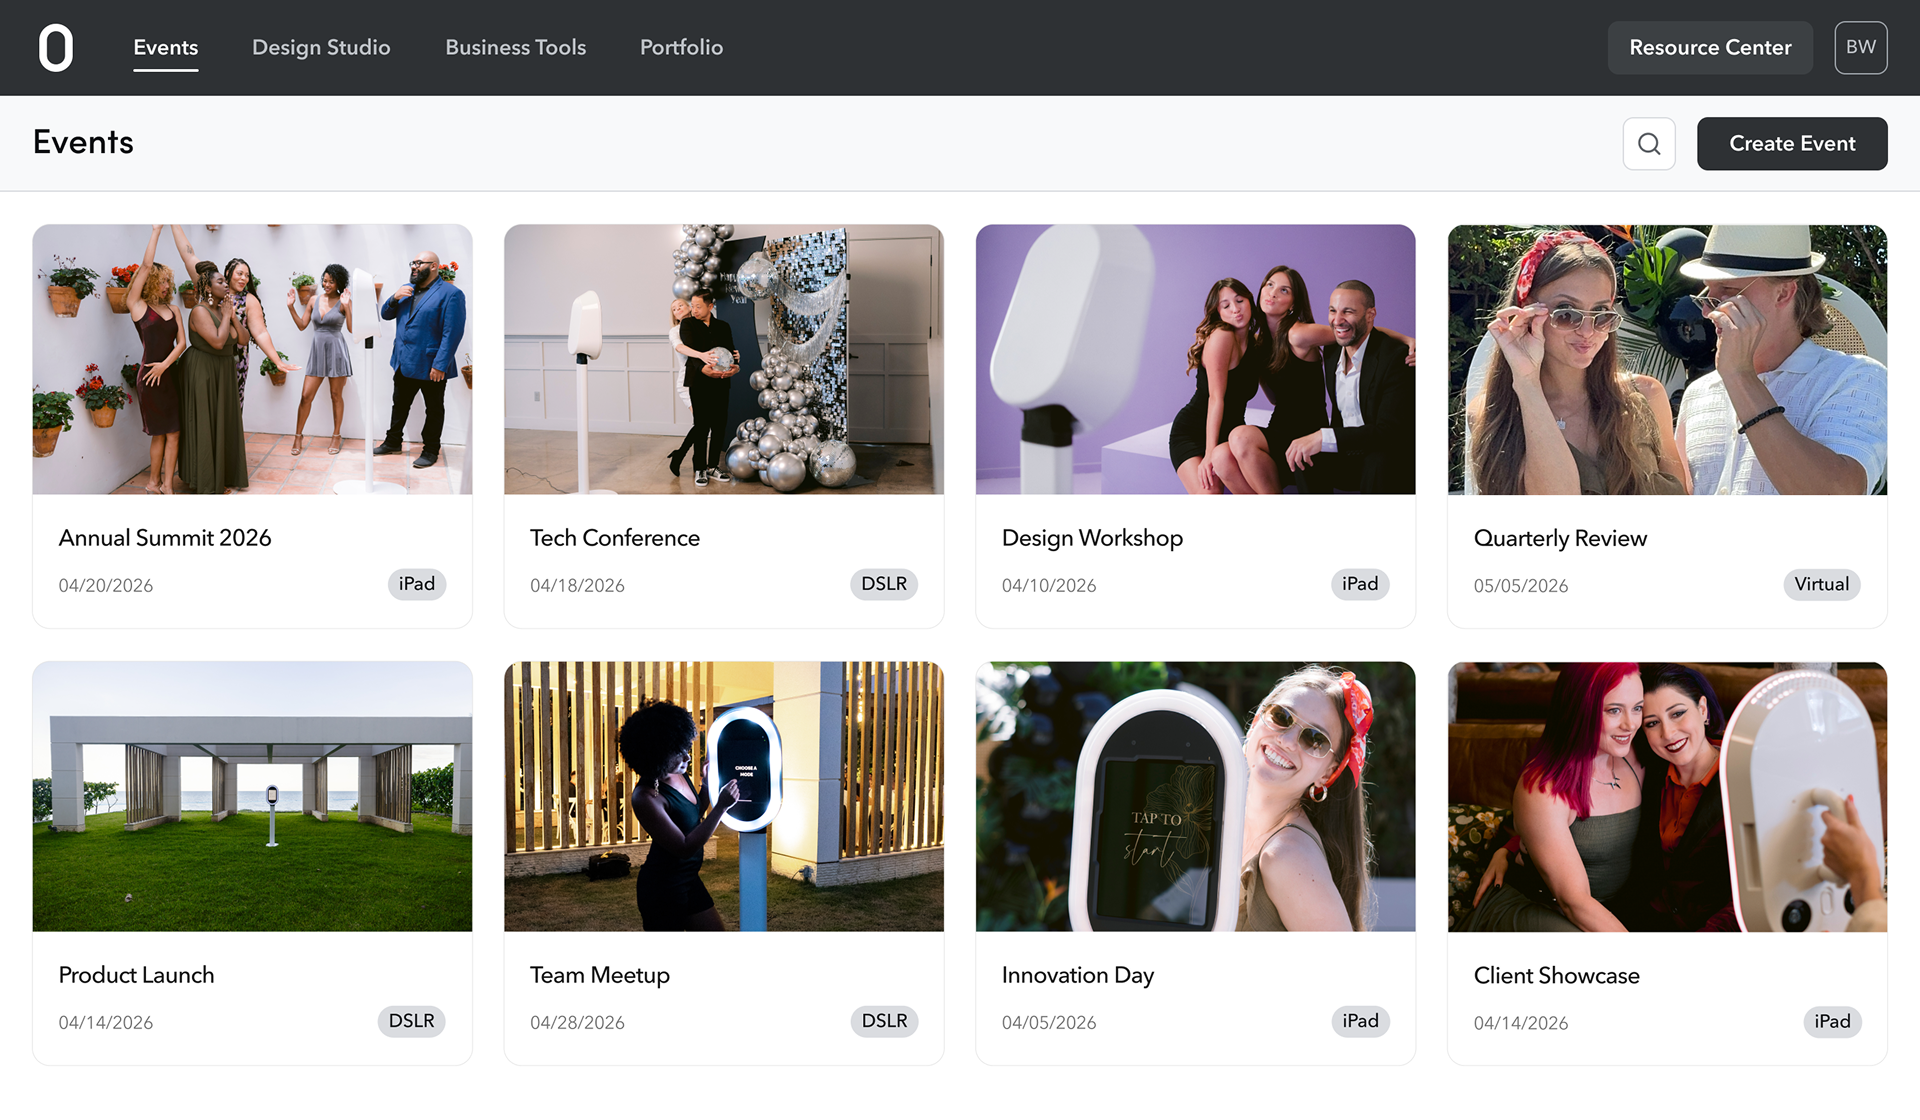Click the 04/18/2026 date on Tech Conference
The height and width of the screenshot is (1120, 1920).
pyautogui.click(x=577, y=586)
